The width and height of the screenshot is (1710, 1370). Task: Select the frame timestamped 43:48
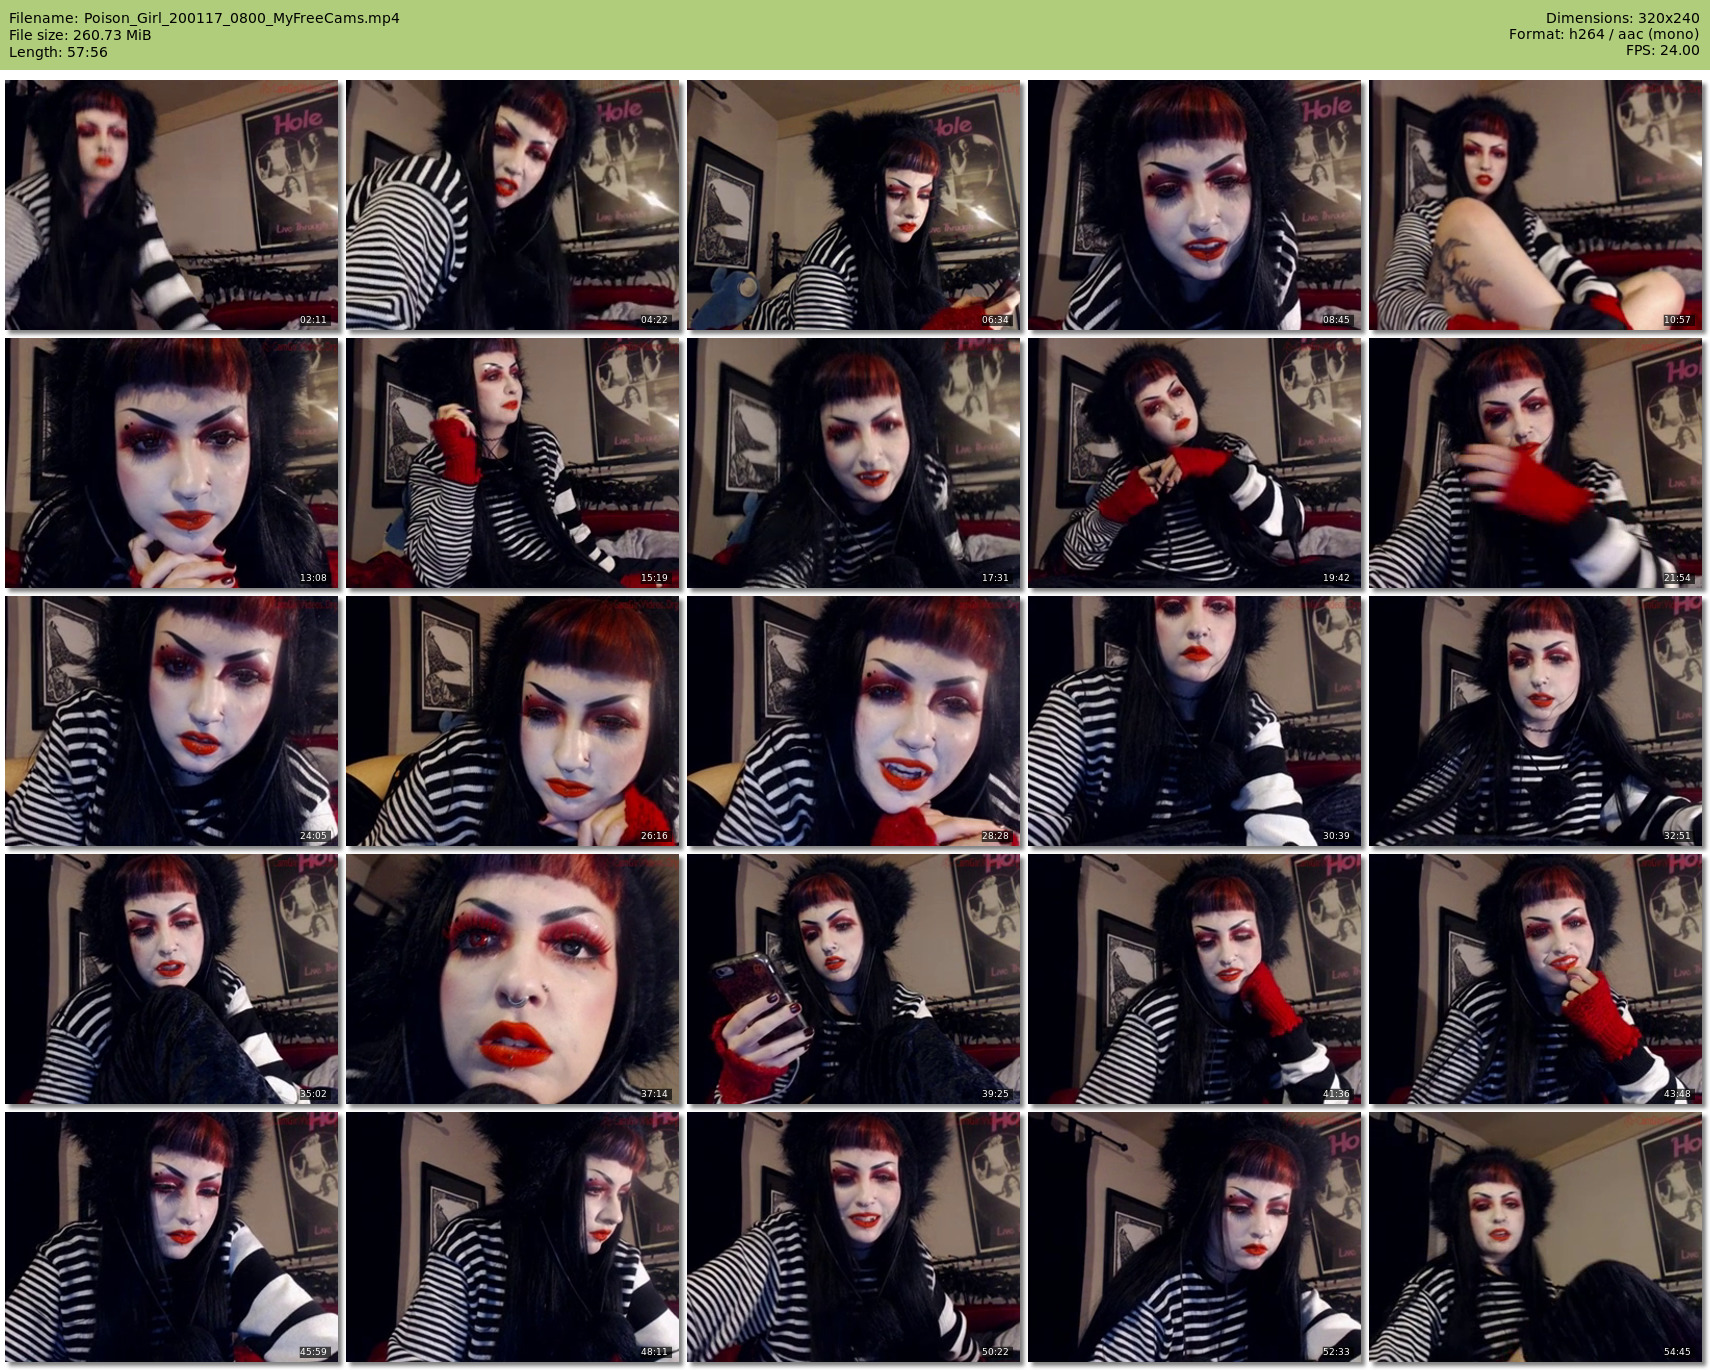[1536, 979]
